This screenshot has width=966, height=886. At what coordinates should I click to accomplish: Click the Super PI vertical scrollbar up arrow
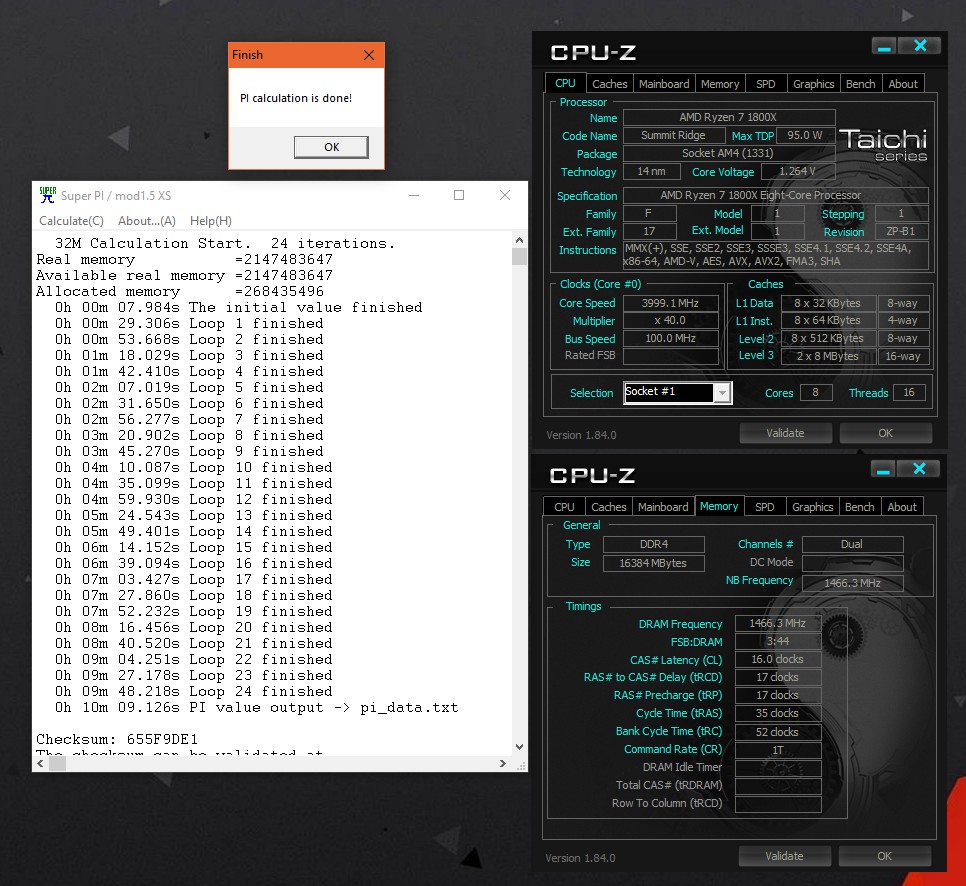click(x=519, y=240)
